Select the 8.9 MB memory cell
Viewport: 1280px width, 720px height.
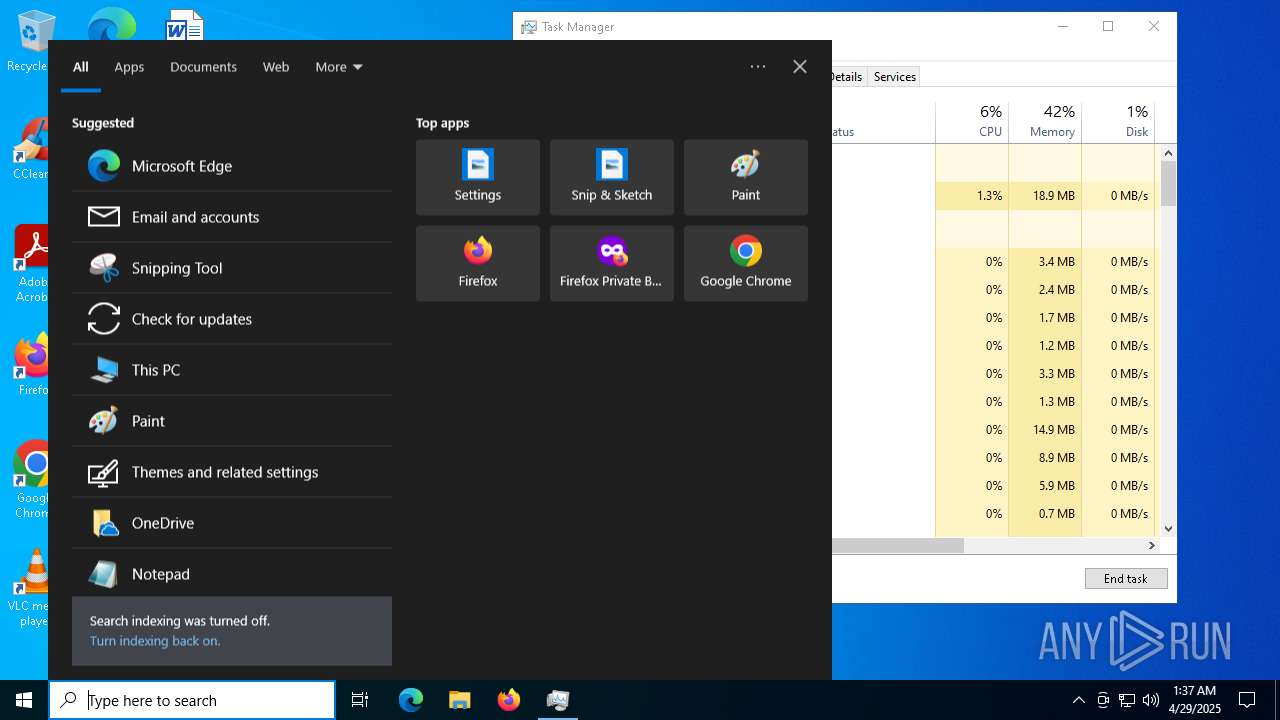(1045, 458)
